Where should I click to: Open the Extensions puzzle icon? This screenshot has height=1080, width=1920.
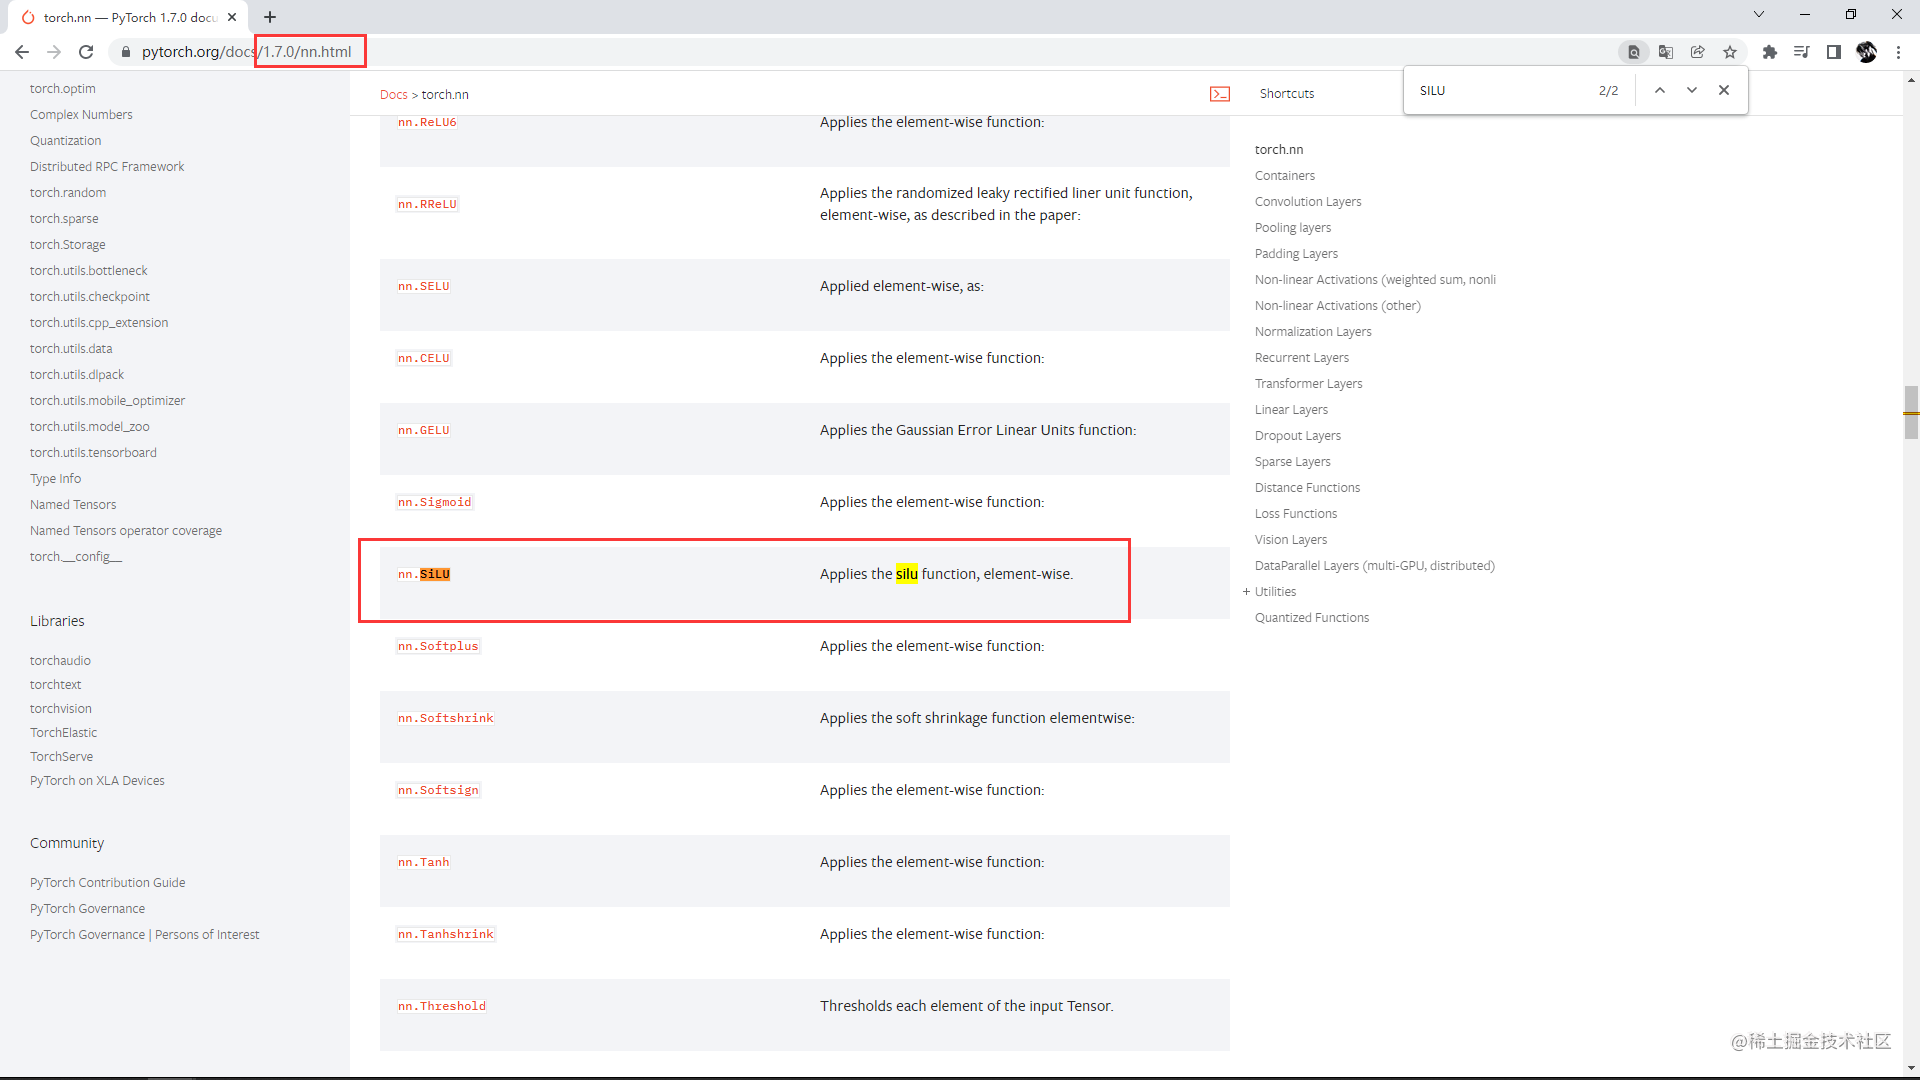click(x=1769, y=52)
